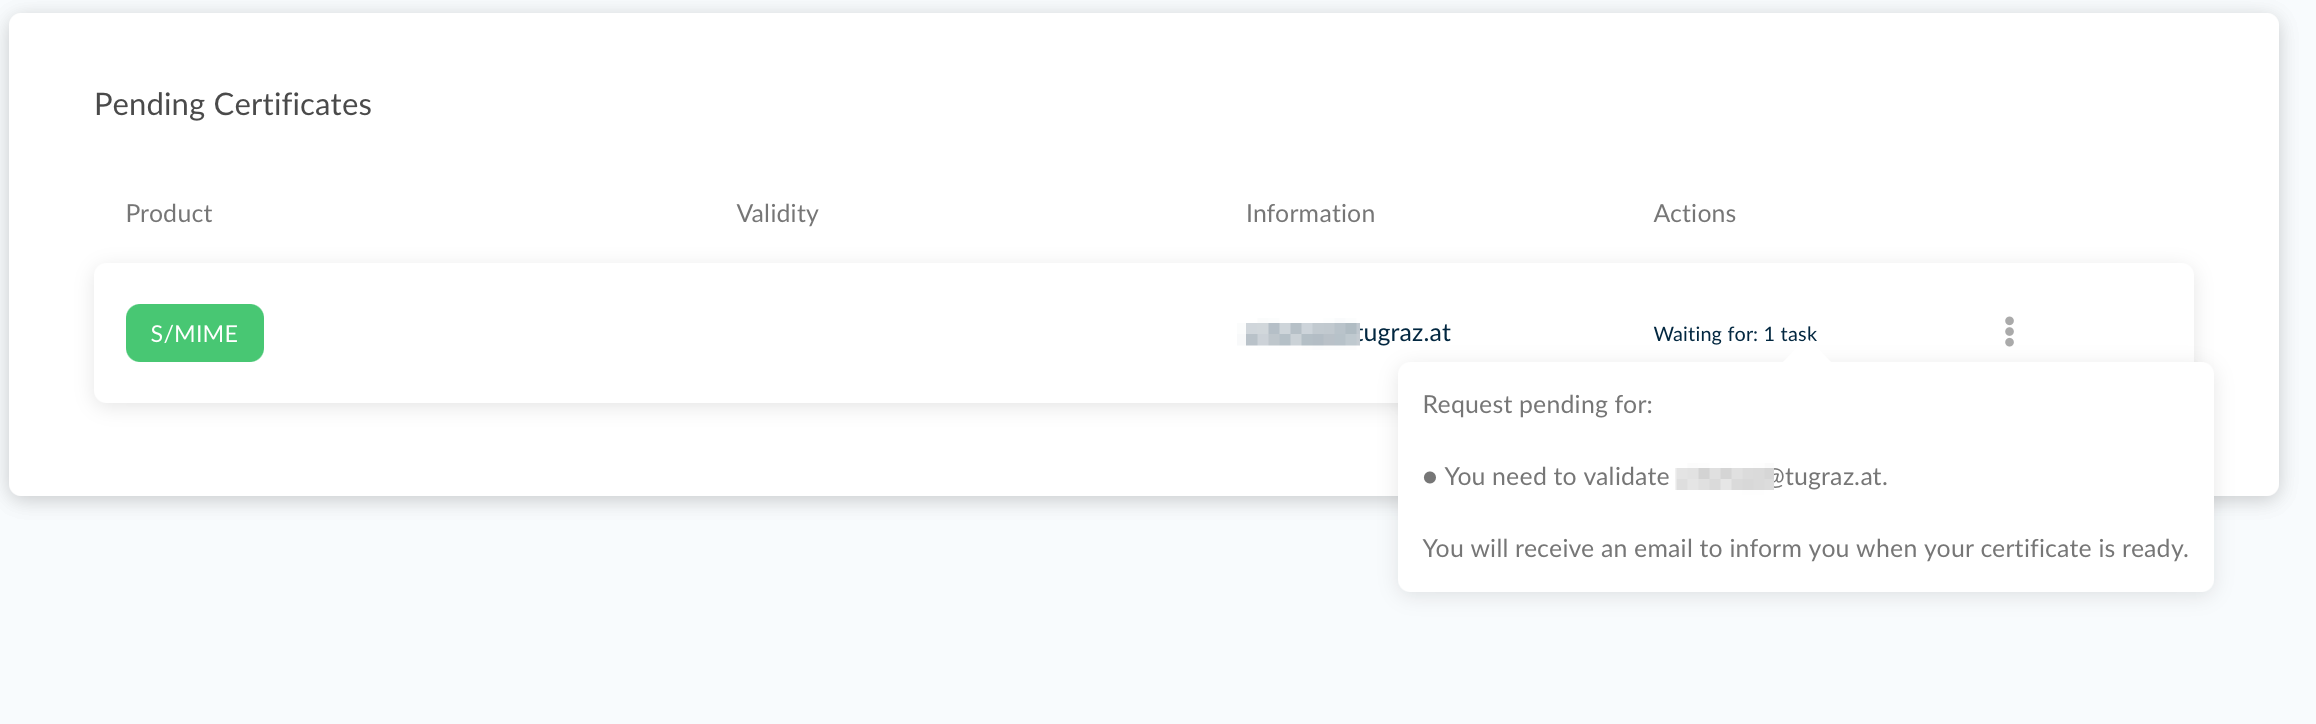Screen dimensions: 2316x724
Task: Click the Information column header
Action: point(1310,213)
